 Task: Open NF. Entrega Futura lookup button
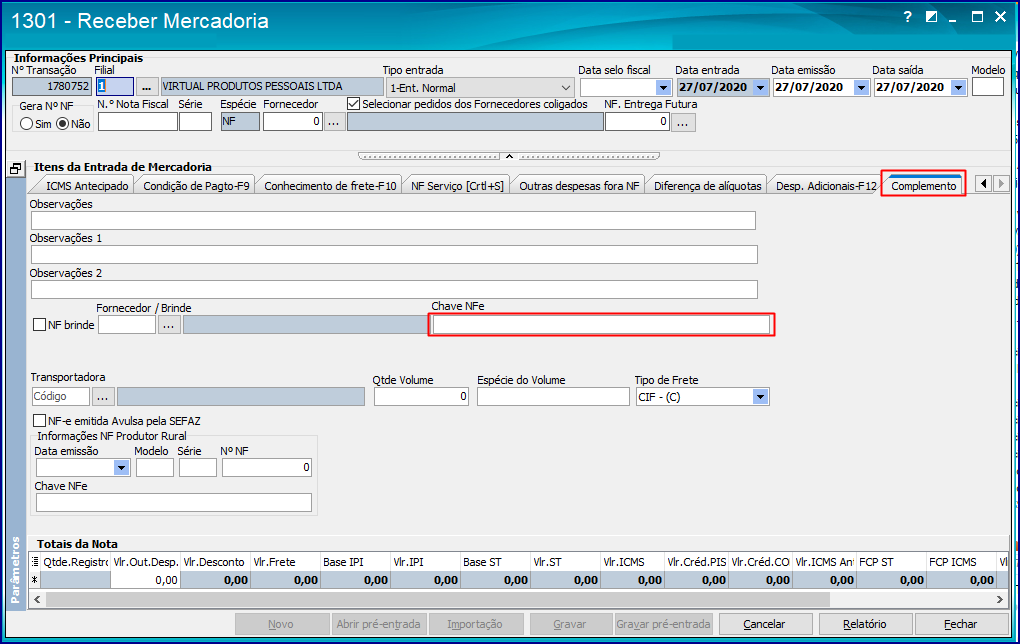pyautogui.click(x=683, y=122)
